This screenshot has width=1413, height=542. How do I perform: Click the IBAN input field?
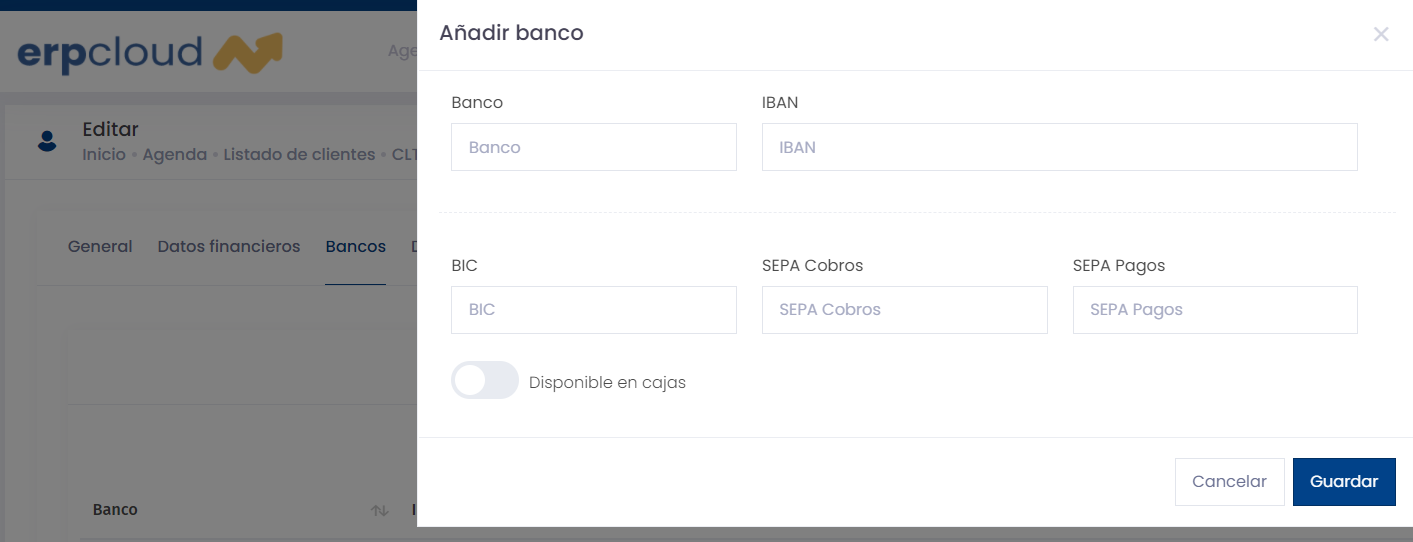tap(1060, 147)
